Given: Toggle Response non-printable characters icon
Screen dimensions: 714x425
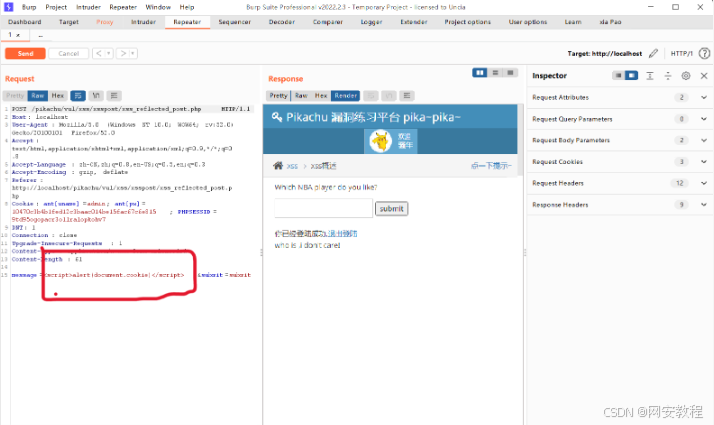Looking at the screenshot, I should 389,96.
